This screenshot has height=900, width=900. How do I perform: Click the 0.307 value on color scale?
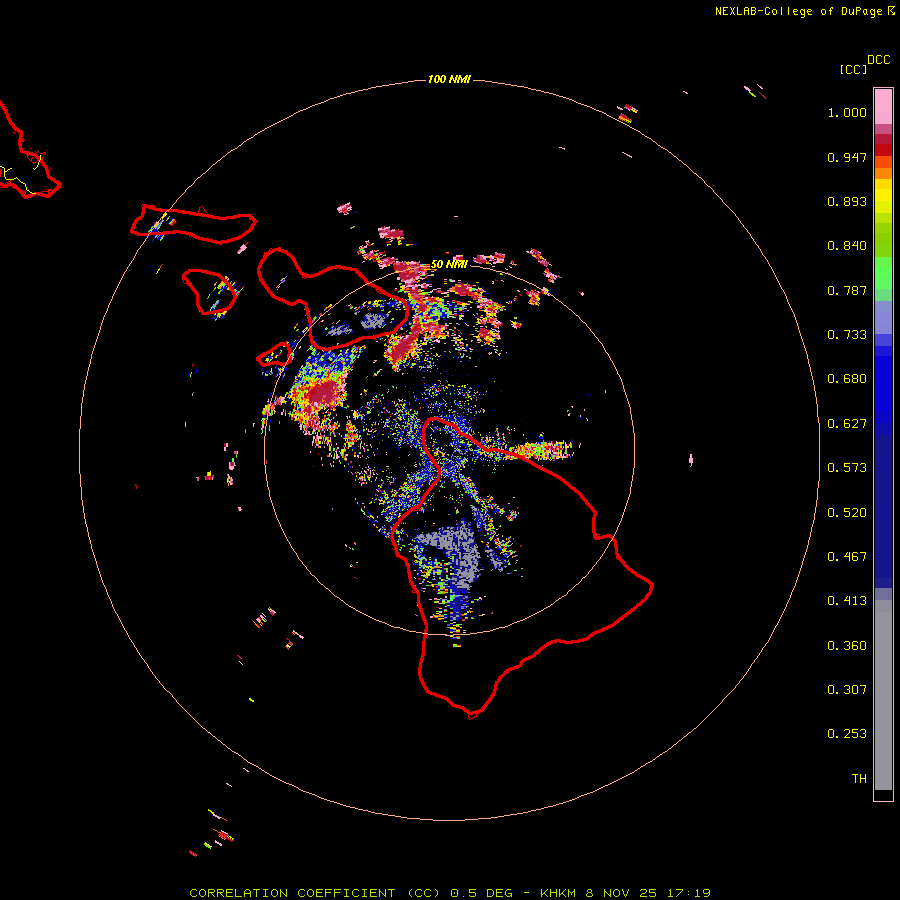click(x=847, y=690)
